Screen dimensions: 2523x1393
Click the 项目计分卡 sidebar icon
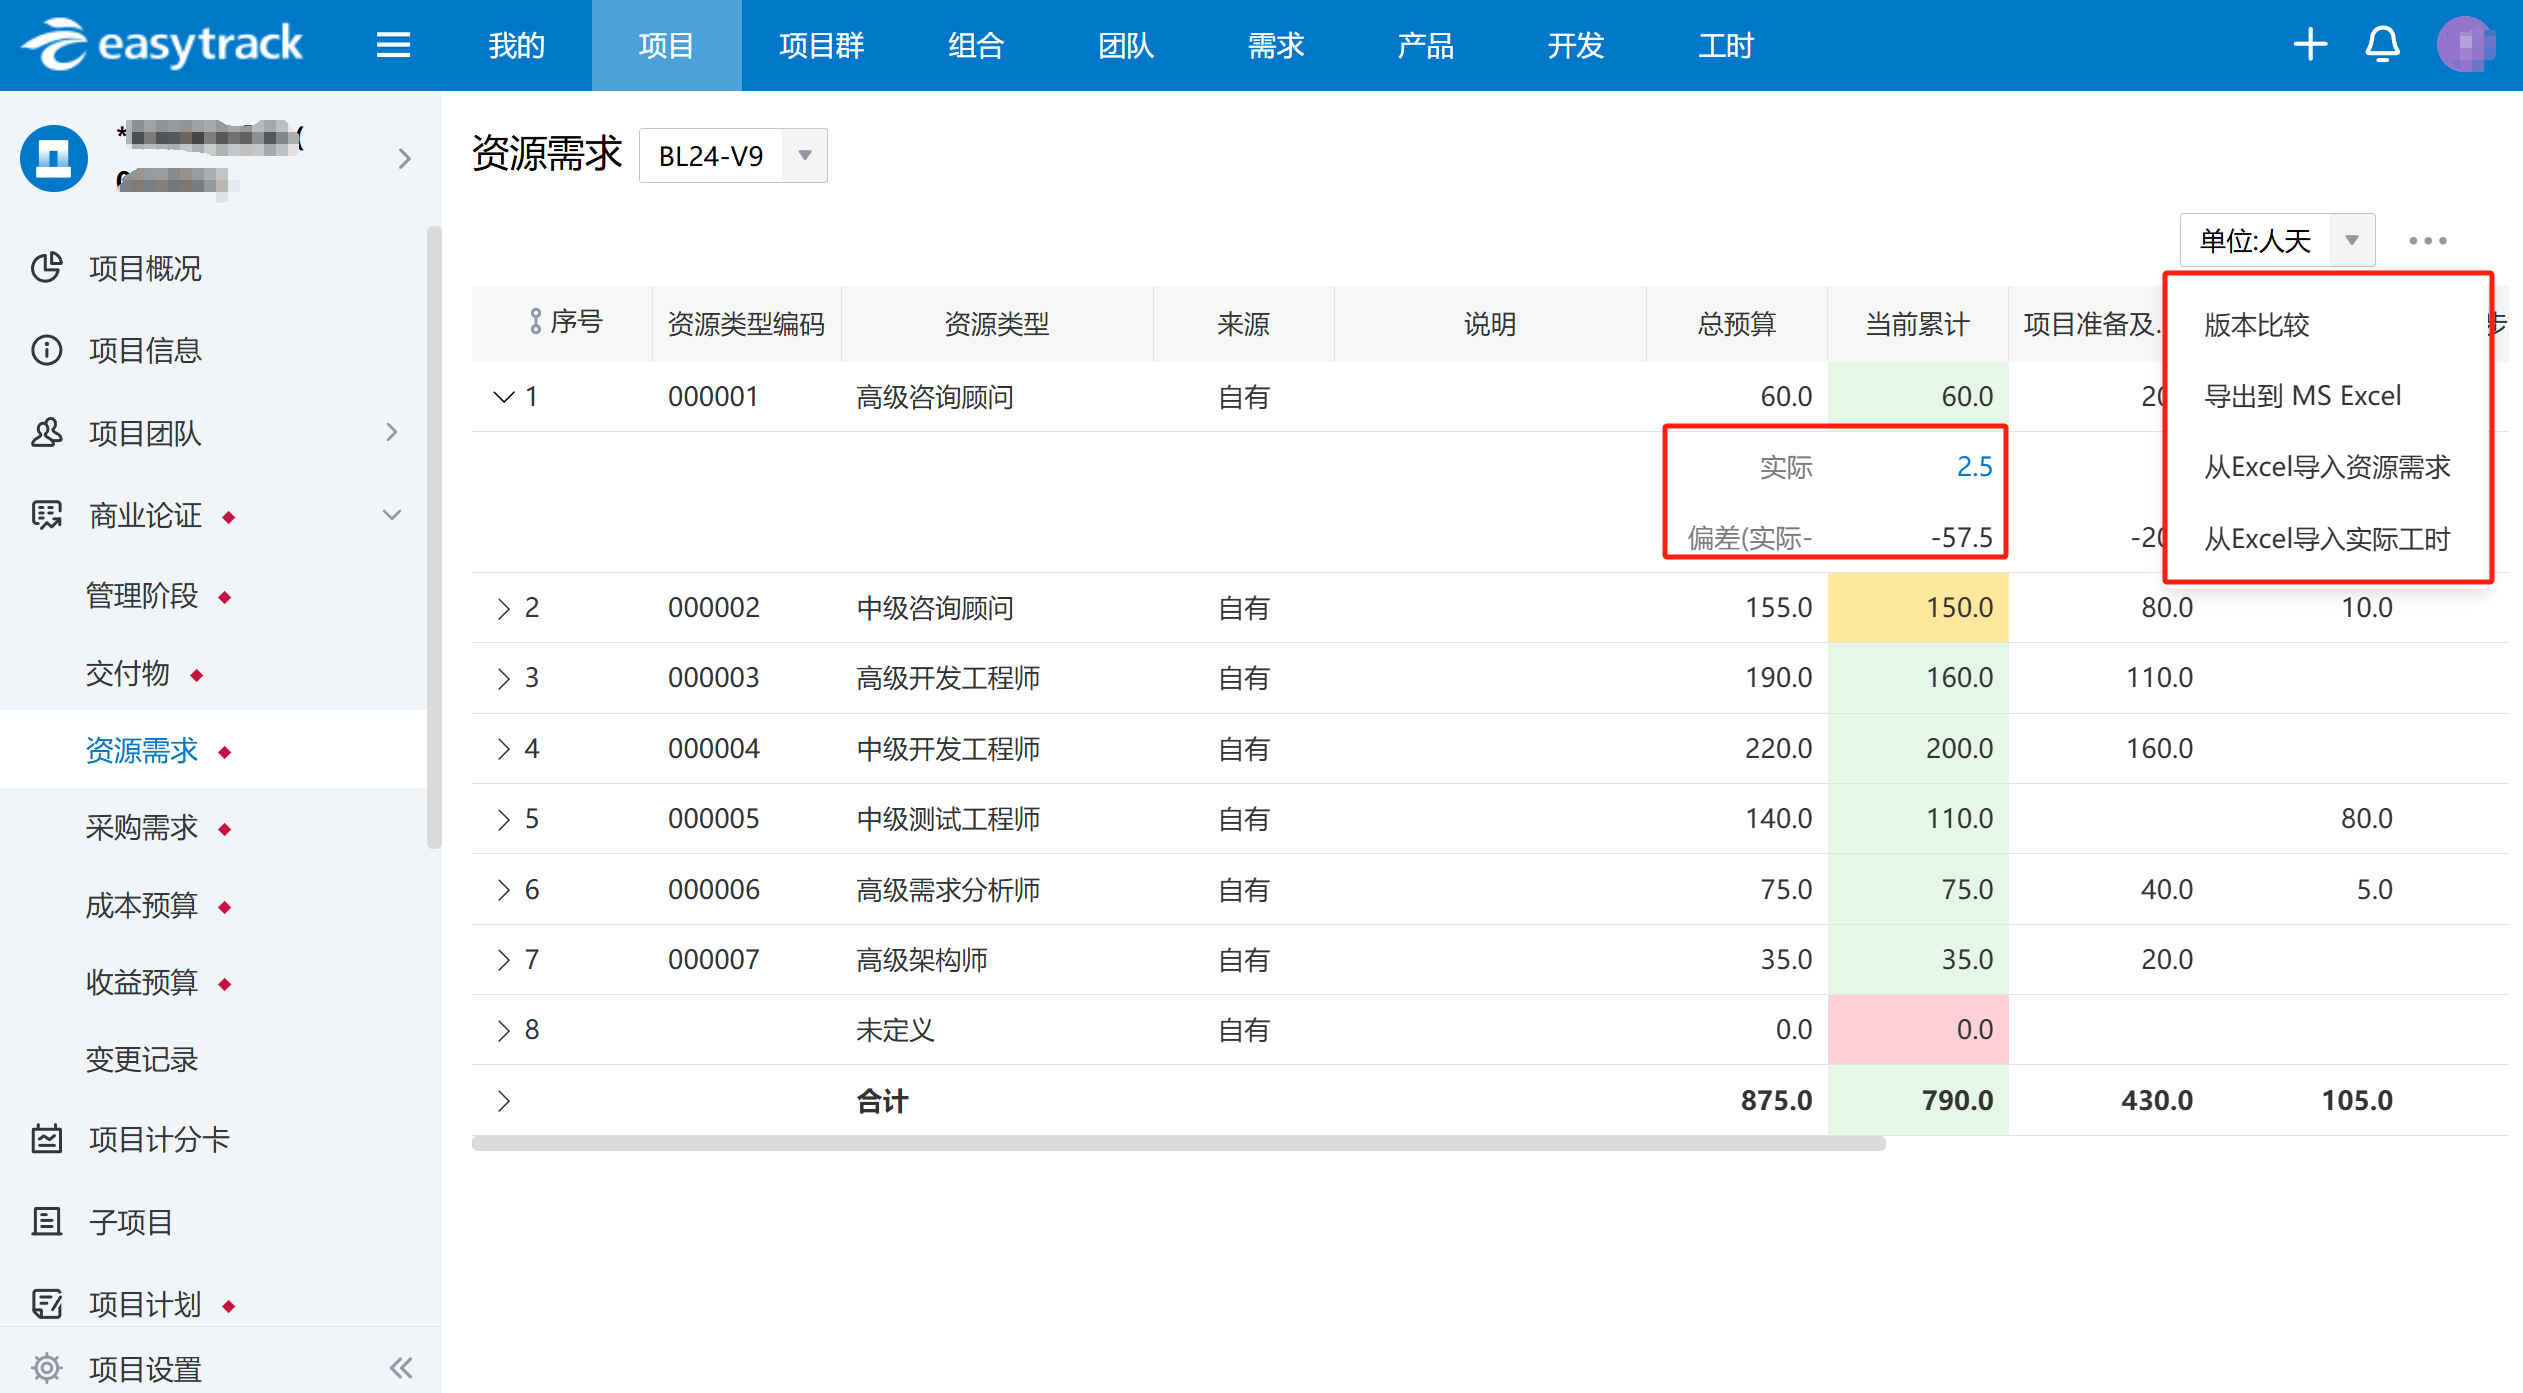pos(47,1139)
